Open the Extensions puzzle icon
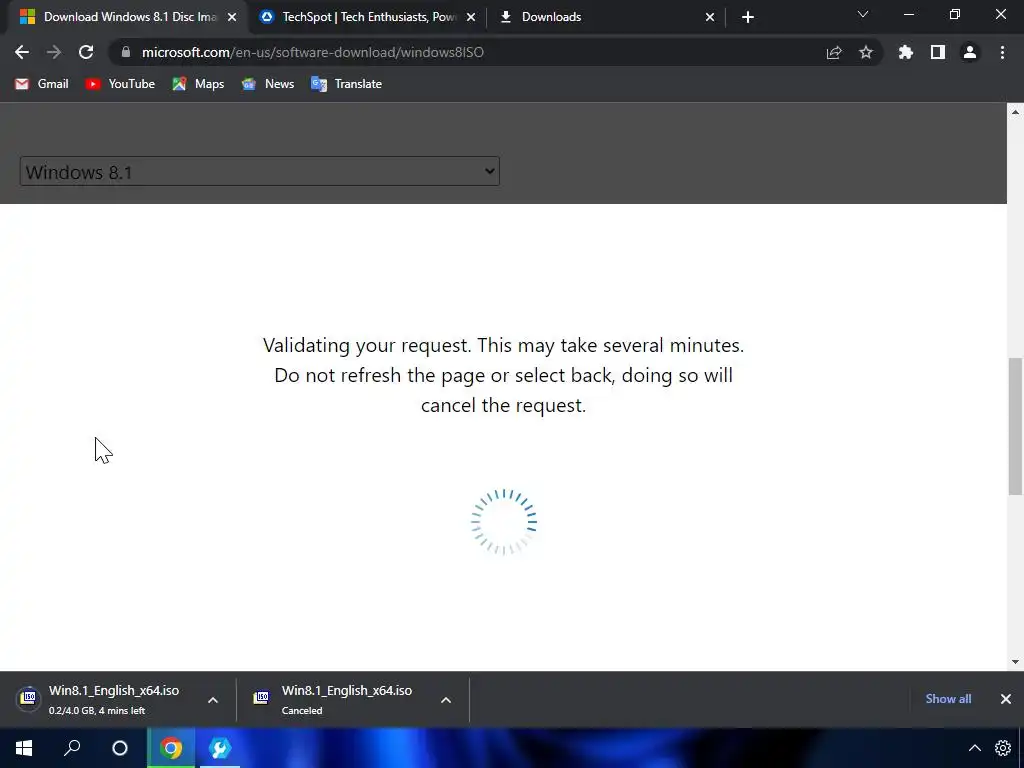The image size is (1024, 768). click(905, 52)
